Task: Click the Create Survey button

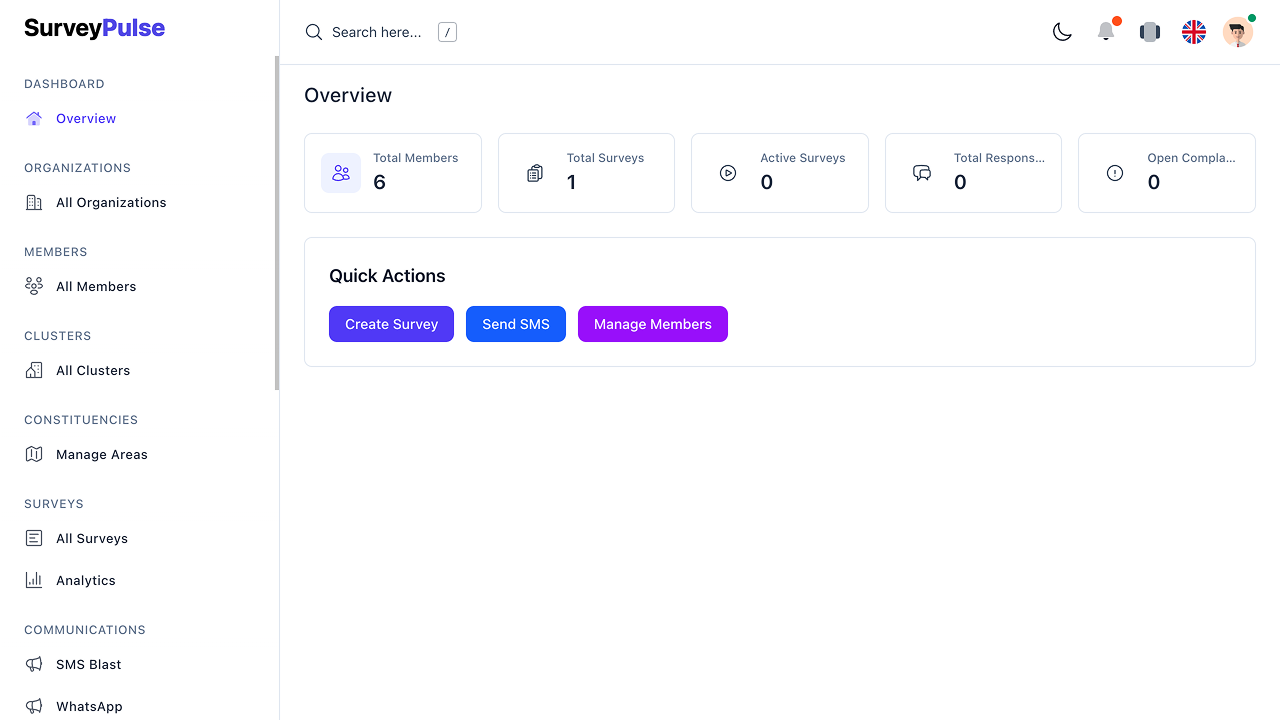Action: [391, 324]
